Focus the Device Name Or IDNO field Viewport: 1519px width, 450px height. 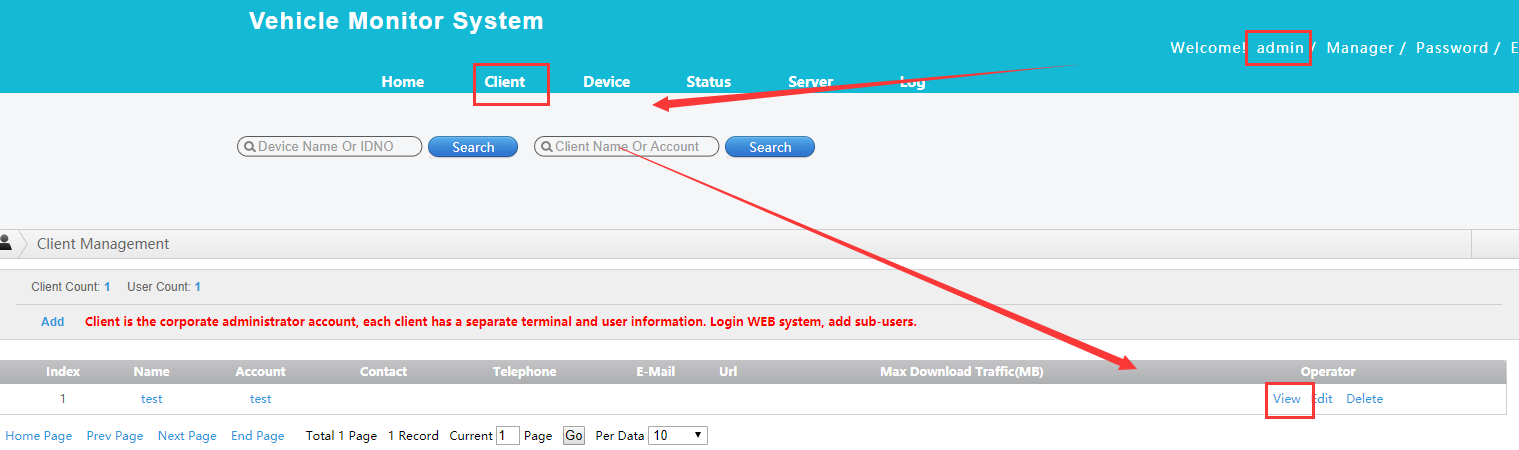tap(329, 147)
